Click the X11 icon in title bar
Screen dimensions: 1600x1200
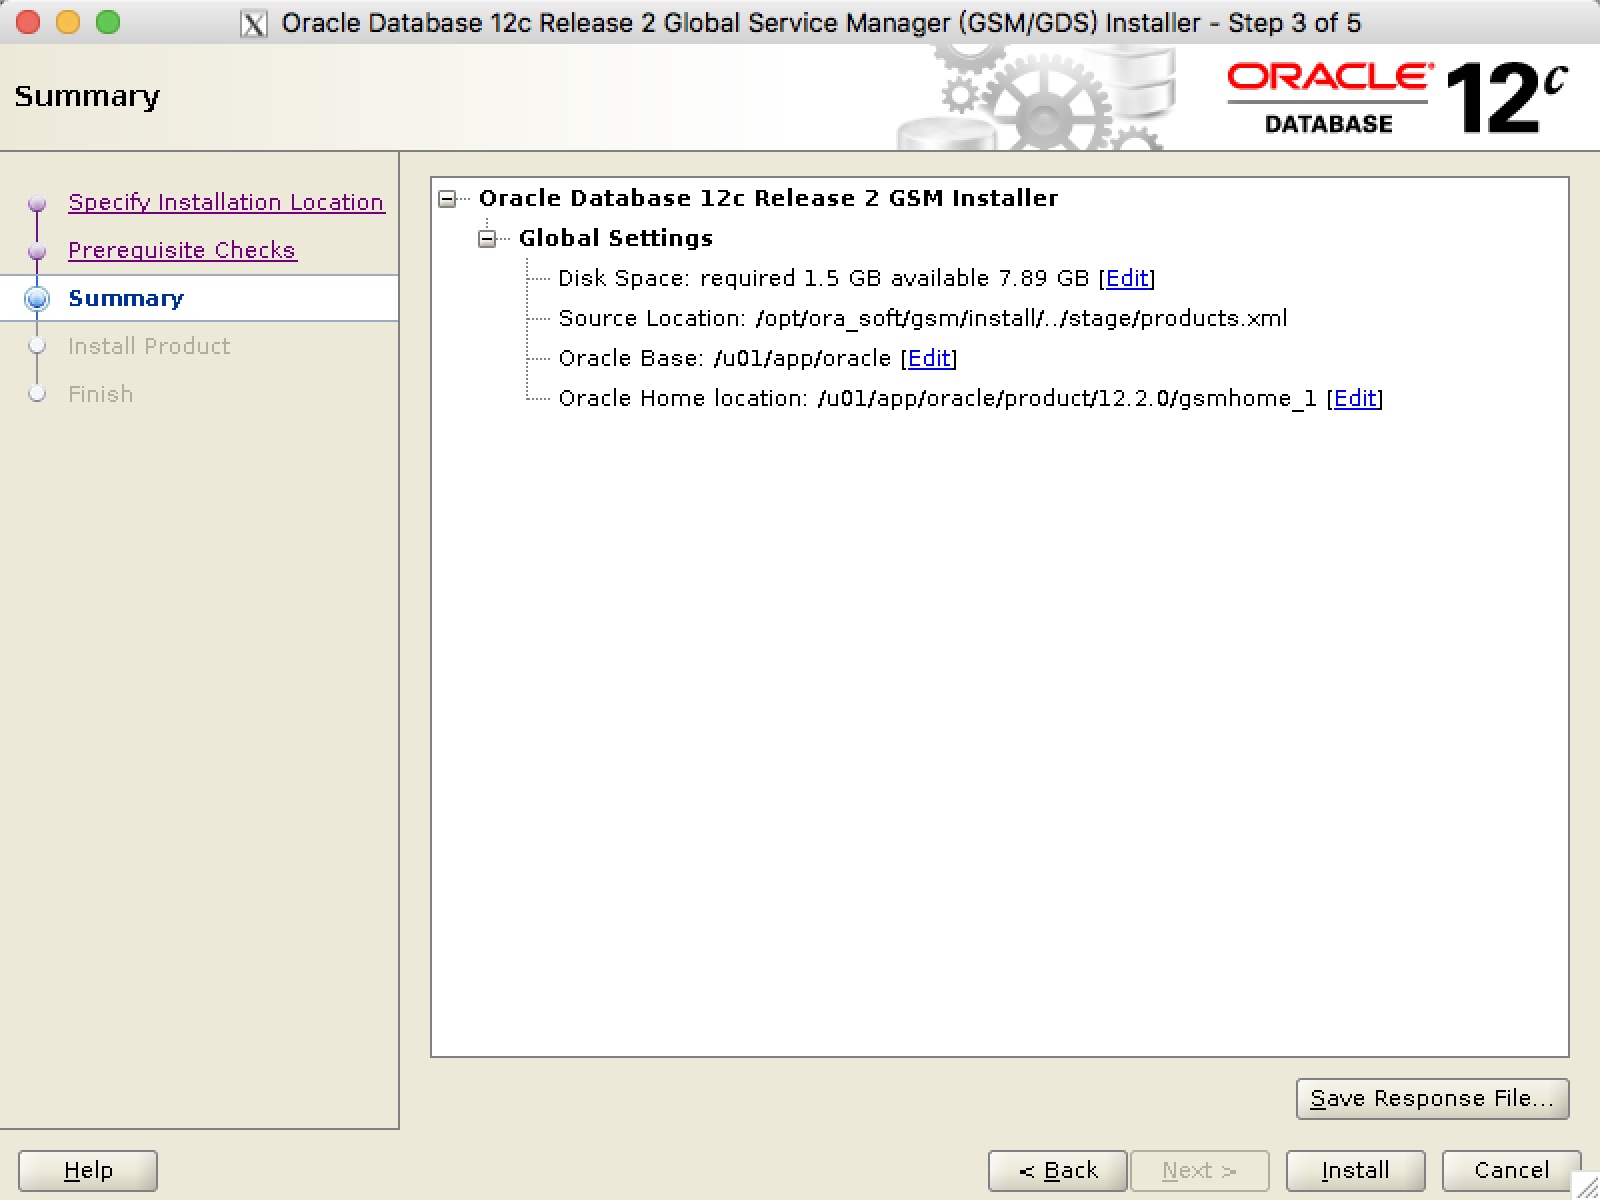tap(254, 23)
